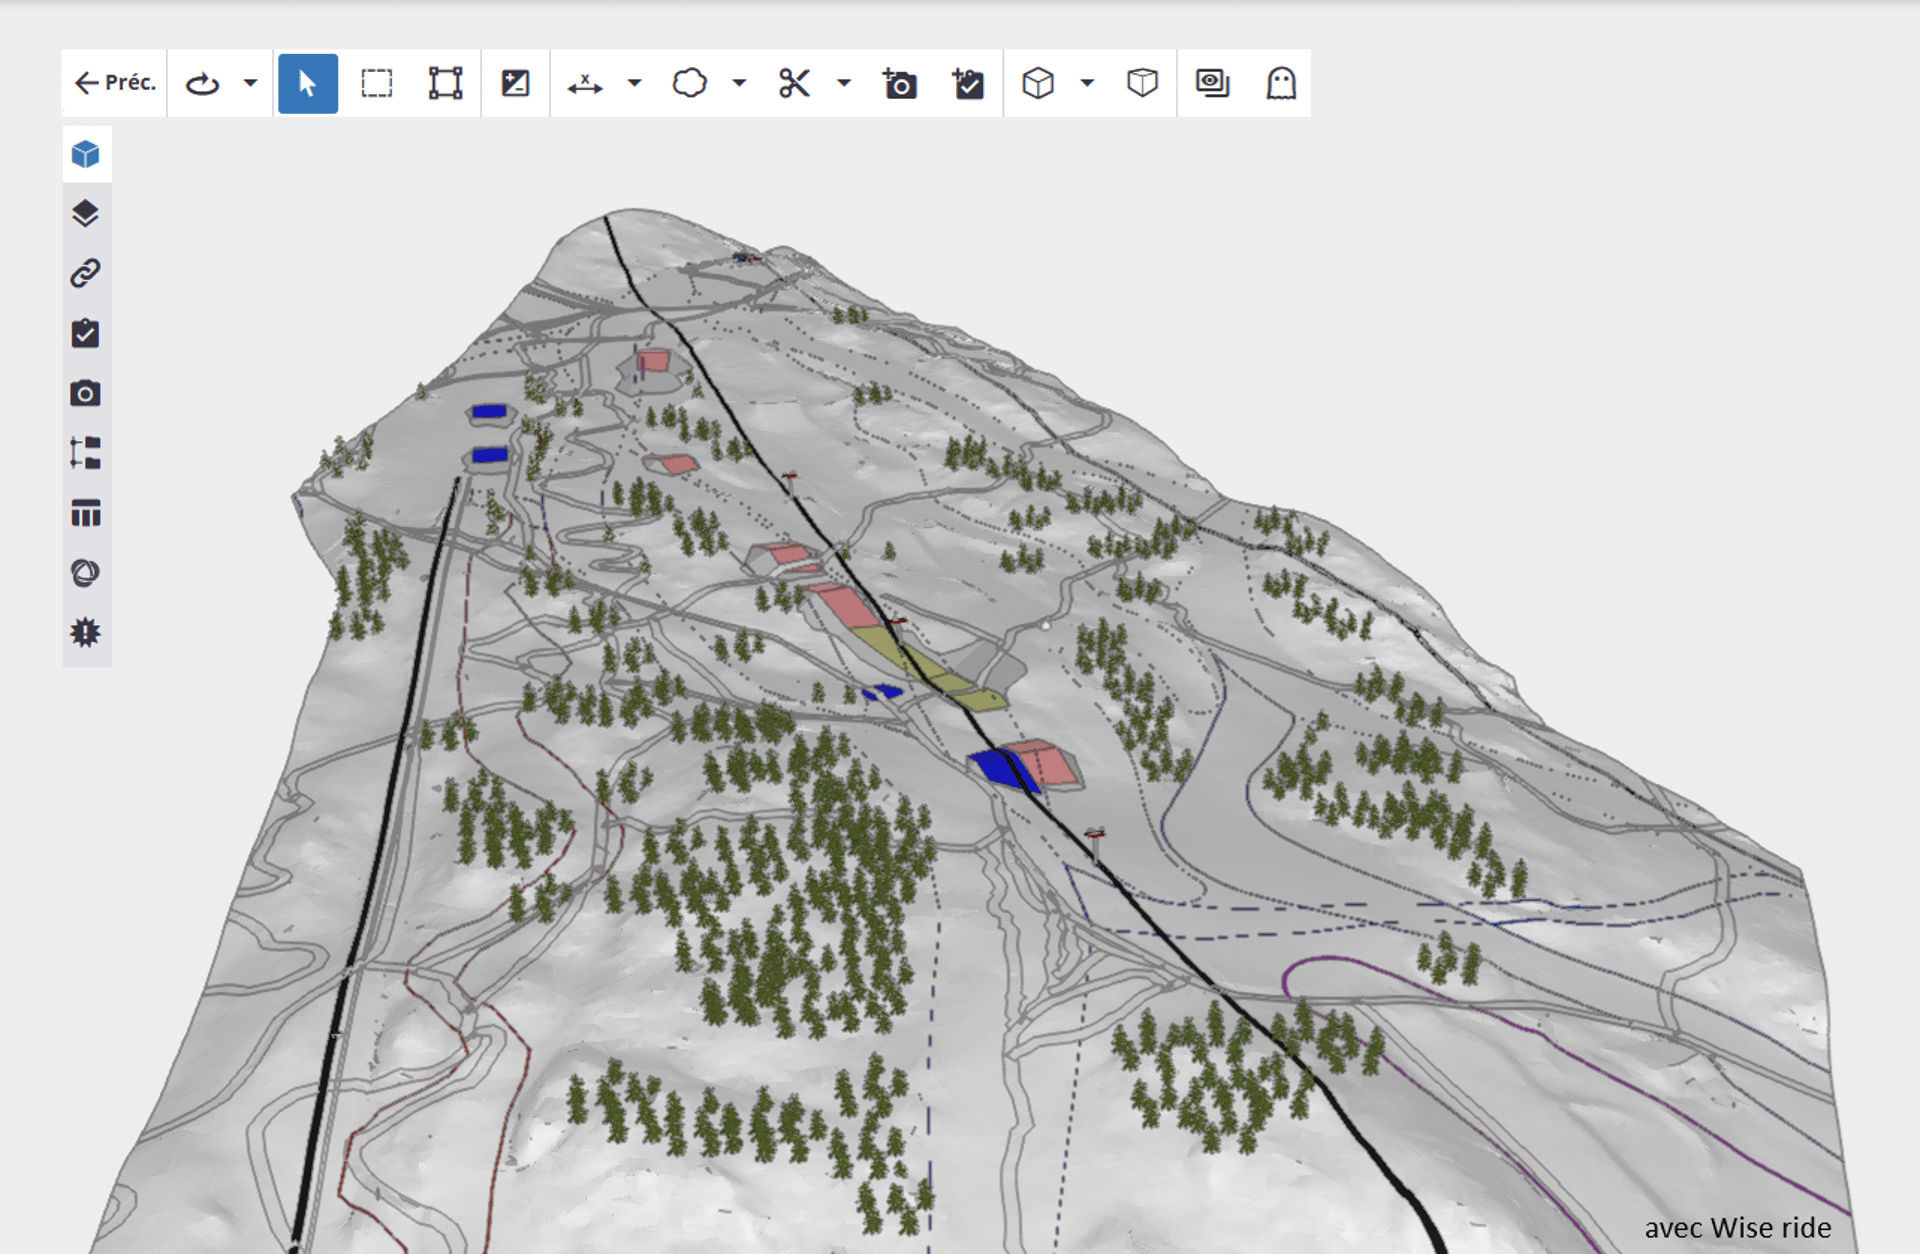
Task: Open the orbit tool dropdown arrow
Action: click(x=250, y=83)
